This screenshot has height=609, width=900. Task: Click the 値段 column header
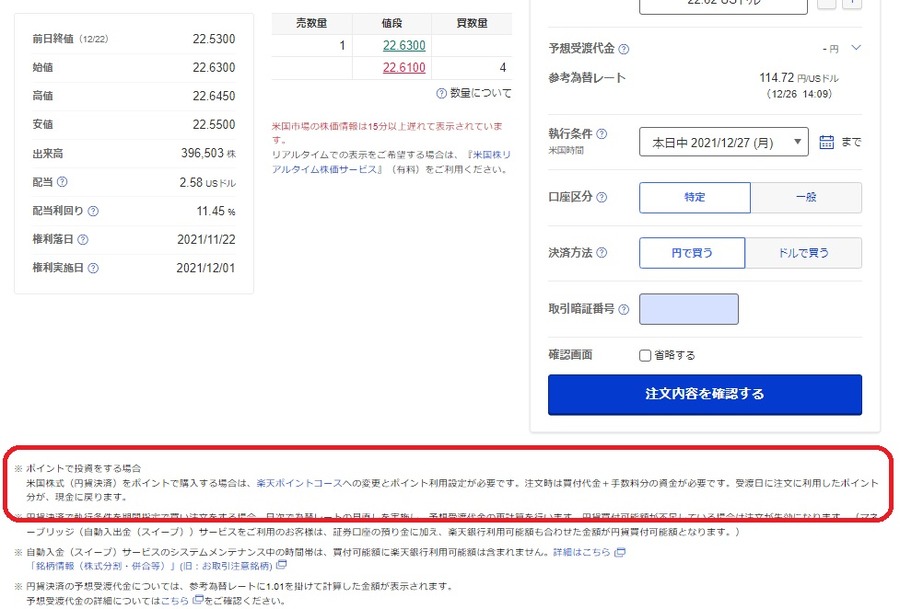pyautogui.click(x=392, y=23)
